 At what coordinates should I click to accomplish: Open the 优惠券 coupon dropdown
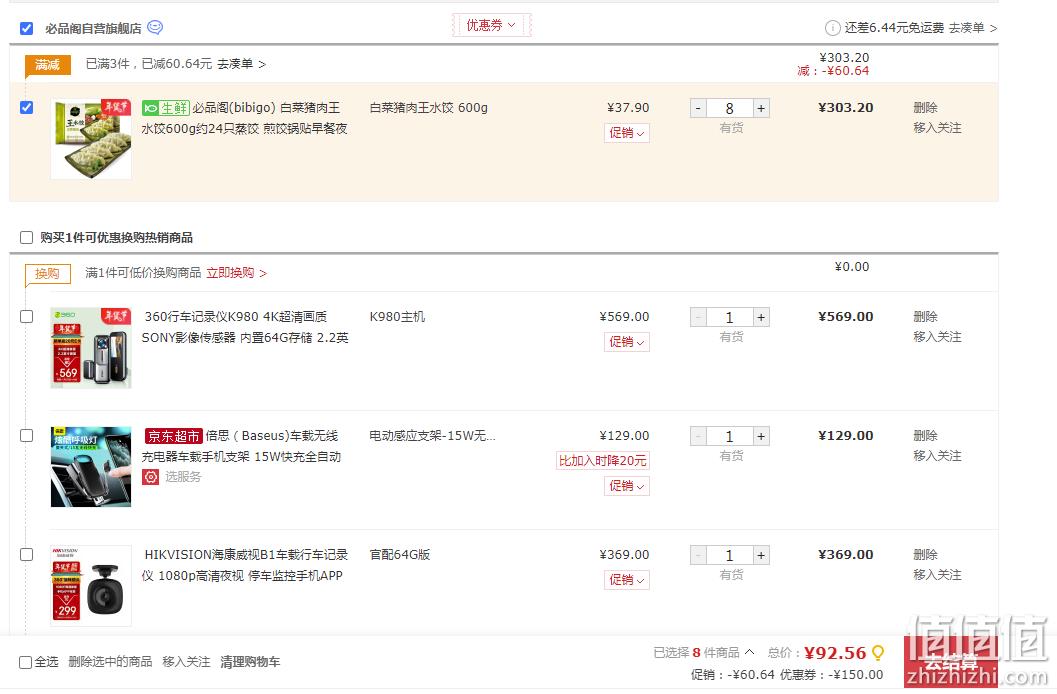[491, 26]
